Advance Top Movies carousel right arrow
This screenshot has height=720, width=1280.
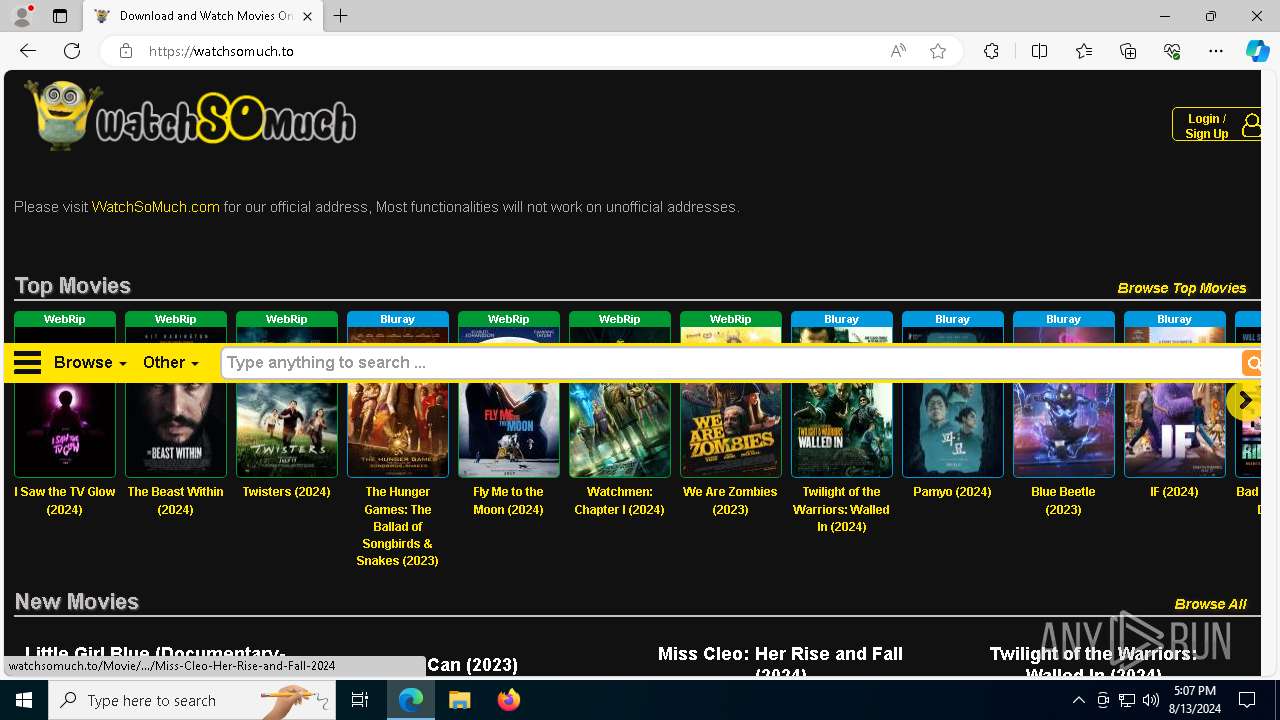click(1244, 399)
